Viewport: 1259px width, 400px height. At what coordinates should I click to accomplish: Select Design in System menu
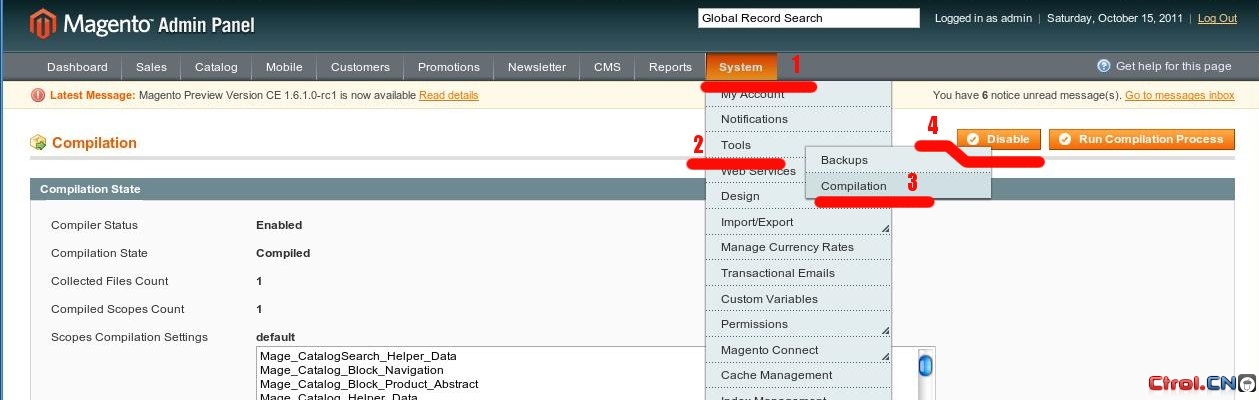click(798, 196)
